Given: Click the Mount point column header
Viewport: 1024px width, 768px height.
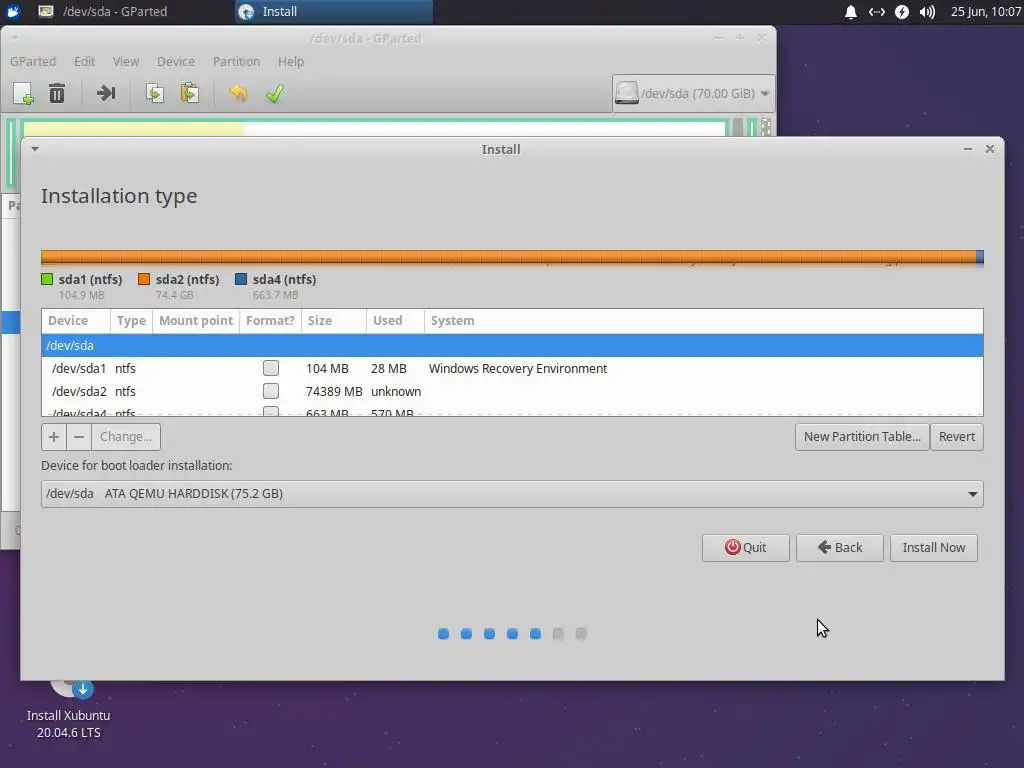Looking at the screenshot, I should pos(196,321).
